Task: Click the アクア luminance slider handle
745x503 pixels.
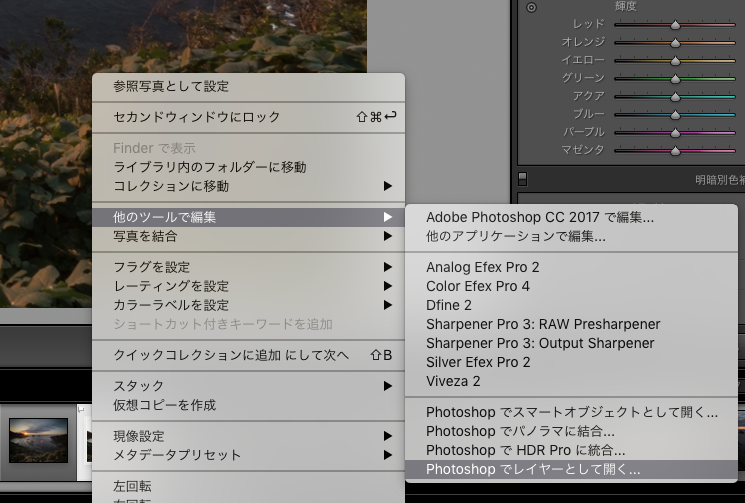Action: tap(675, 97)
